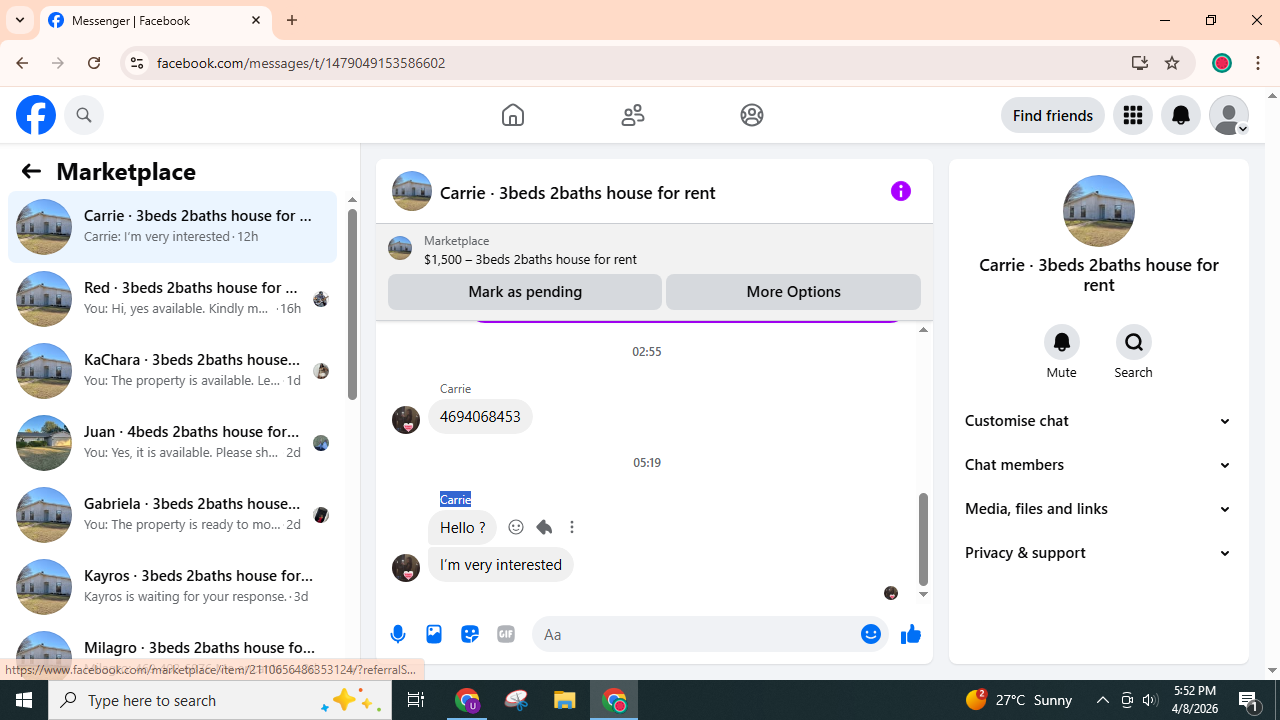
Task: Click the Mark as pending button
Action: pos(525,292)
